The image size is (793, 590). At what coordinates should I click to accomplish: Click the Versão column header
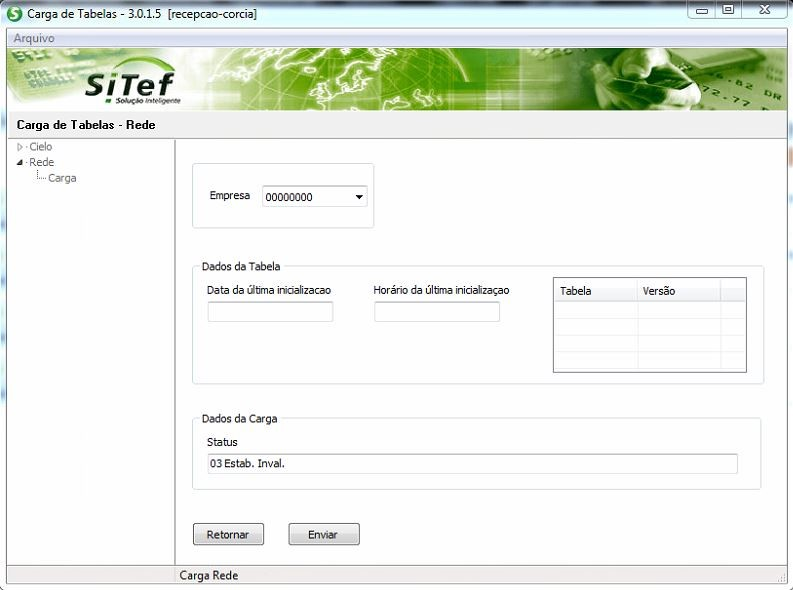coord(679,291)
